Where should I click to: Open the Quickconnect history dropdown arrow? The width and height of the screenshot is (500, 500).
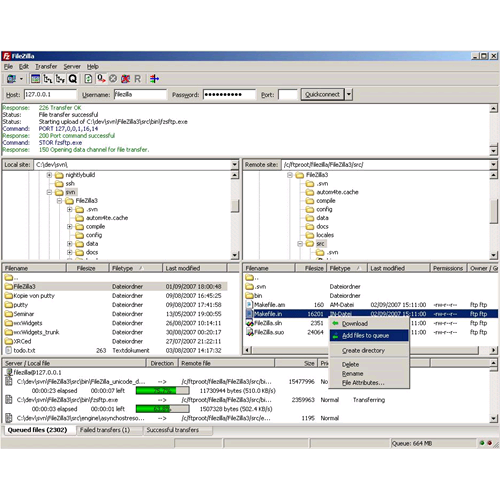349,95
